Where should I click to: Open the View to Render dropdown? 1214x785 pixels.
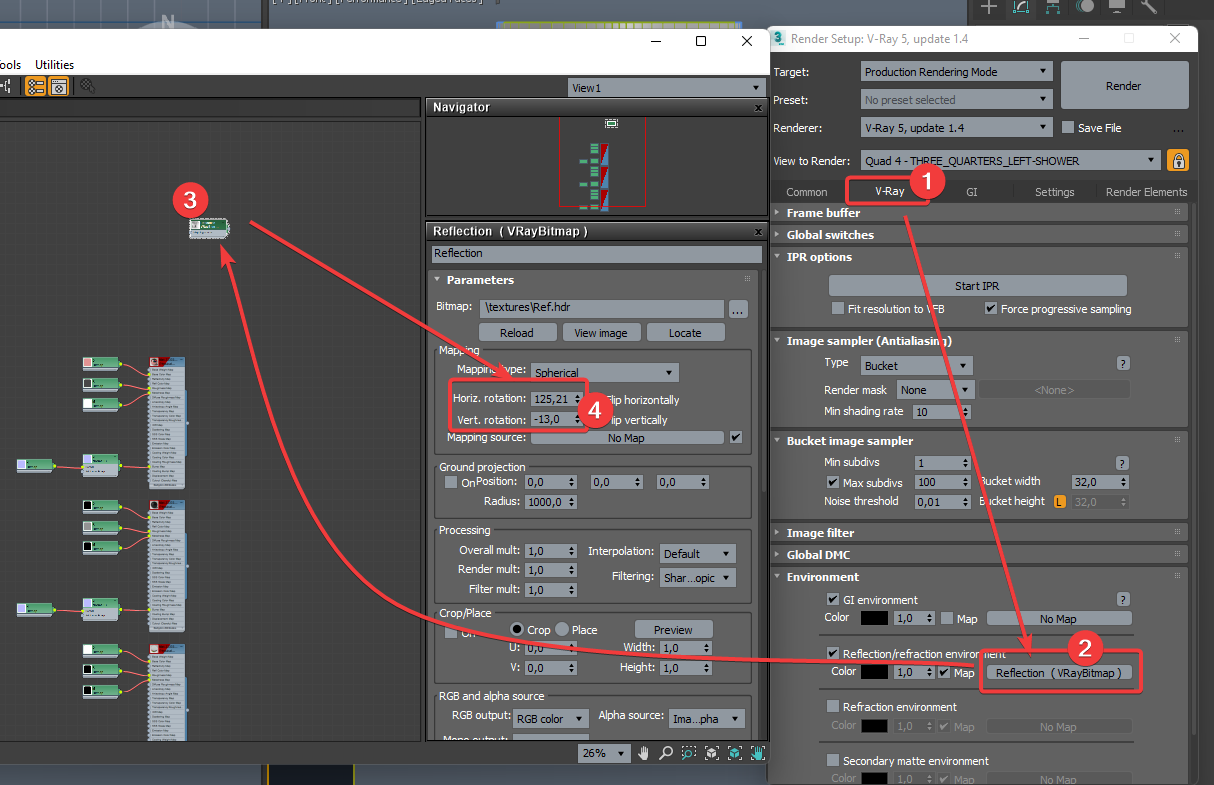pyautogui.click(x=1011, y=160)
